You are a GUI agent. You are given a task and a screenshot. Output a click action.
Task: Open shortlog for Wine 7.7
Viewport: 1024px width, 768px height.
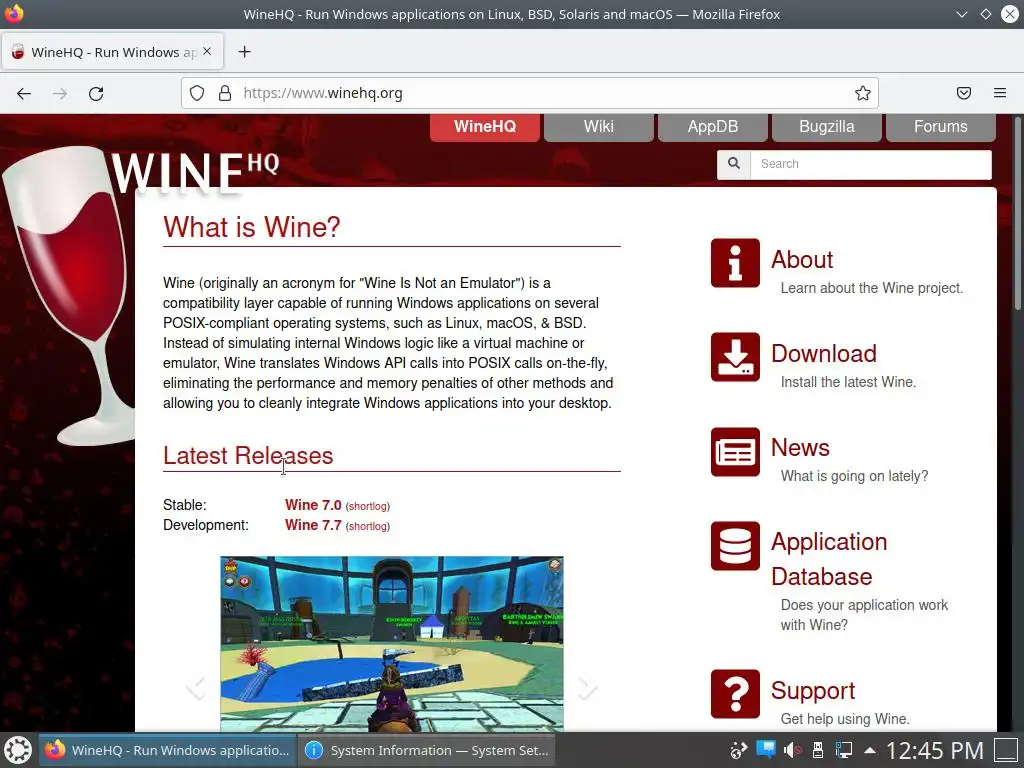click(x=367, y=526)
